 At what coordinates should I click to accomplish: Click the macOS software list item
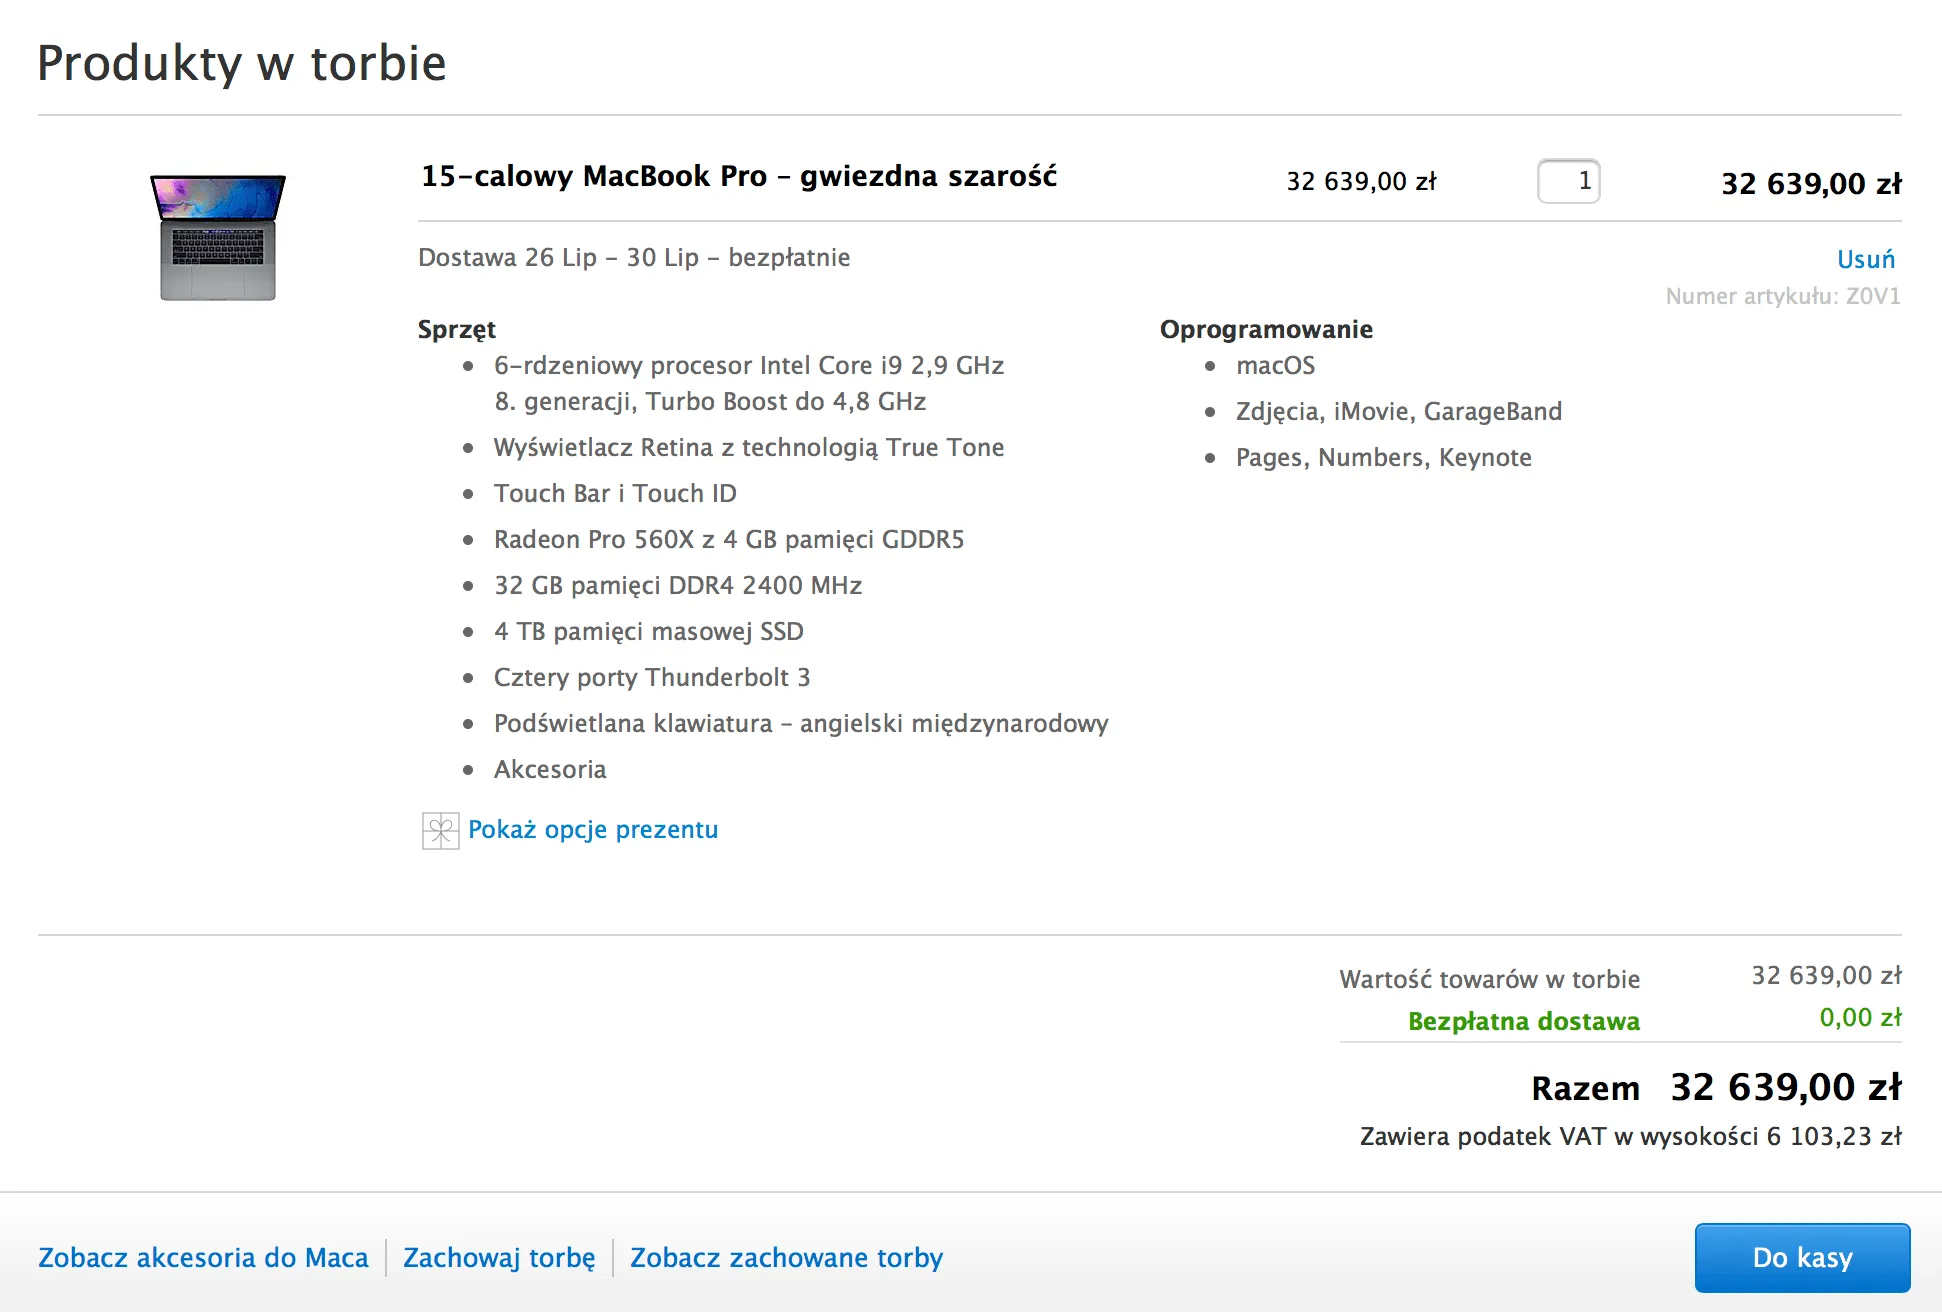click(1275, 366)
